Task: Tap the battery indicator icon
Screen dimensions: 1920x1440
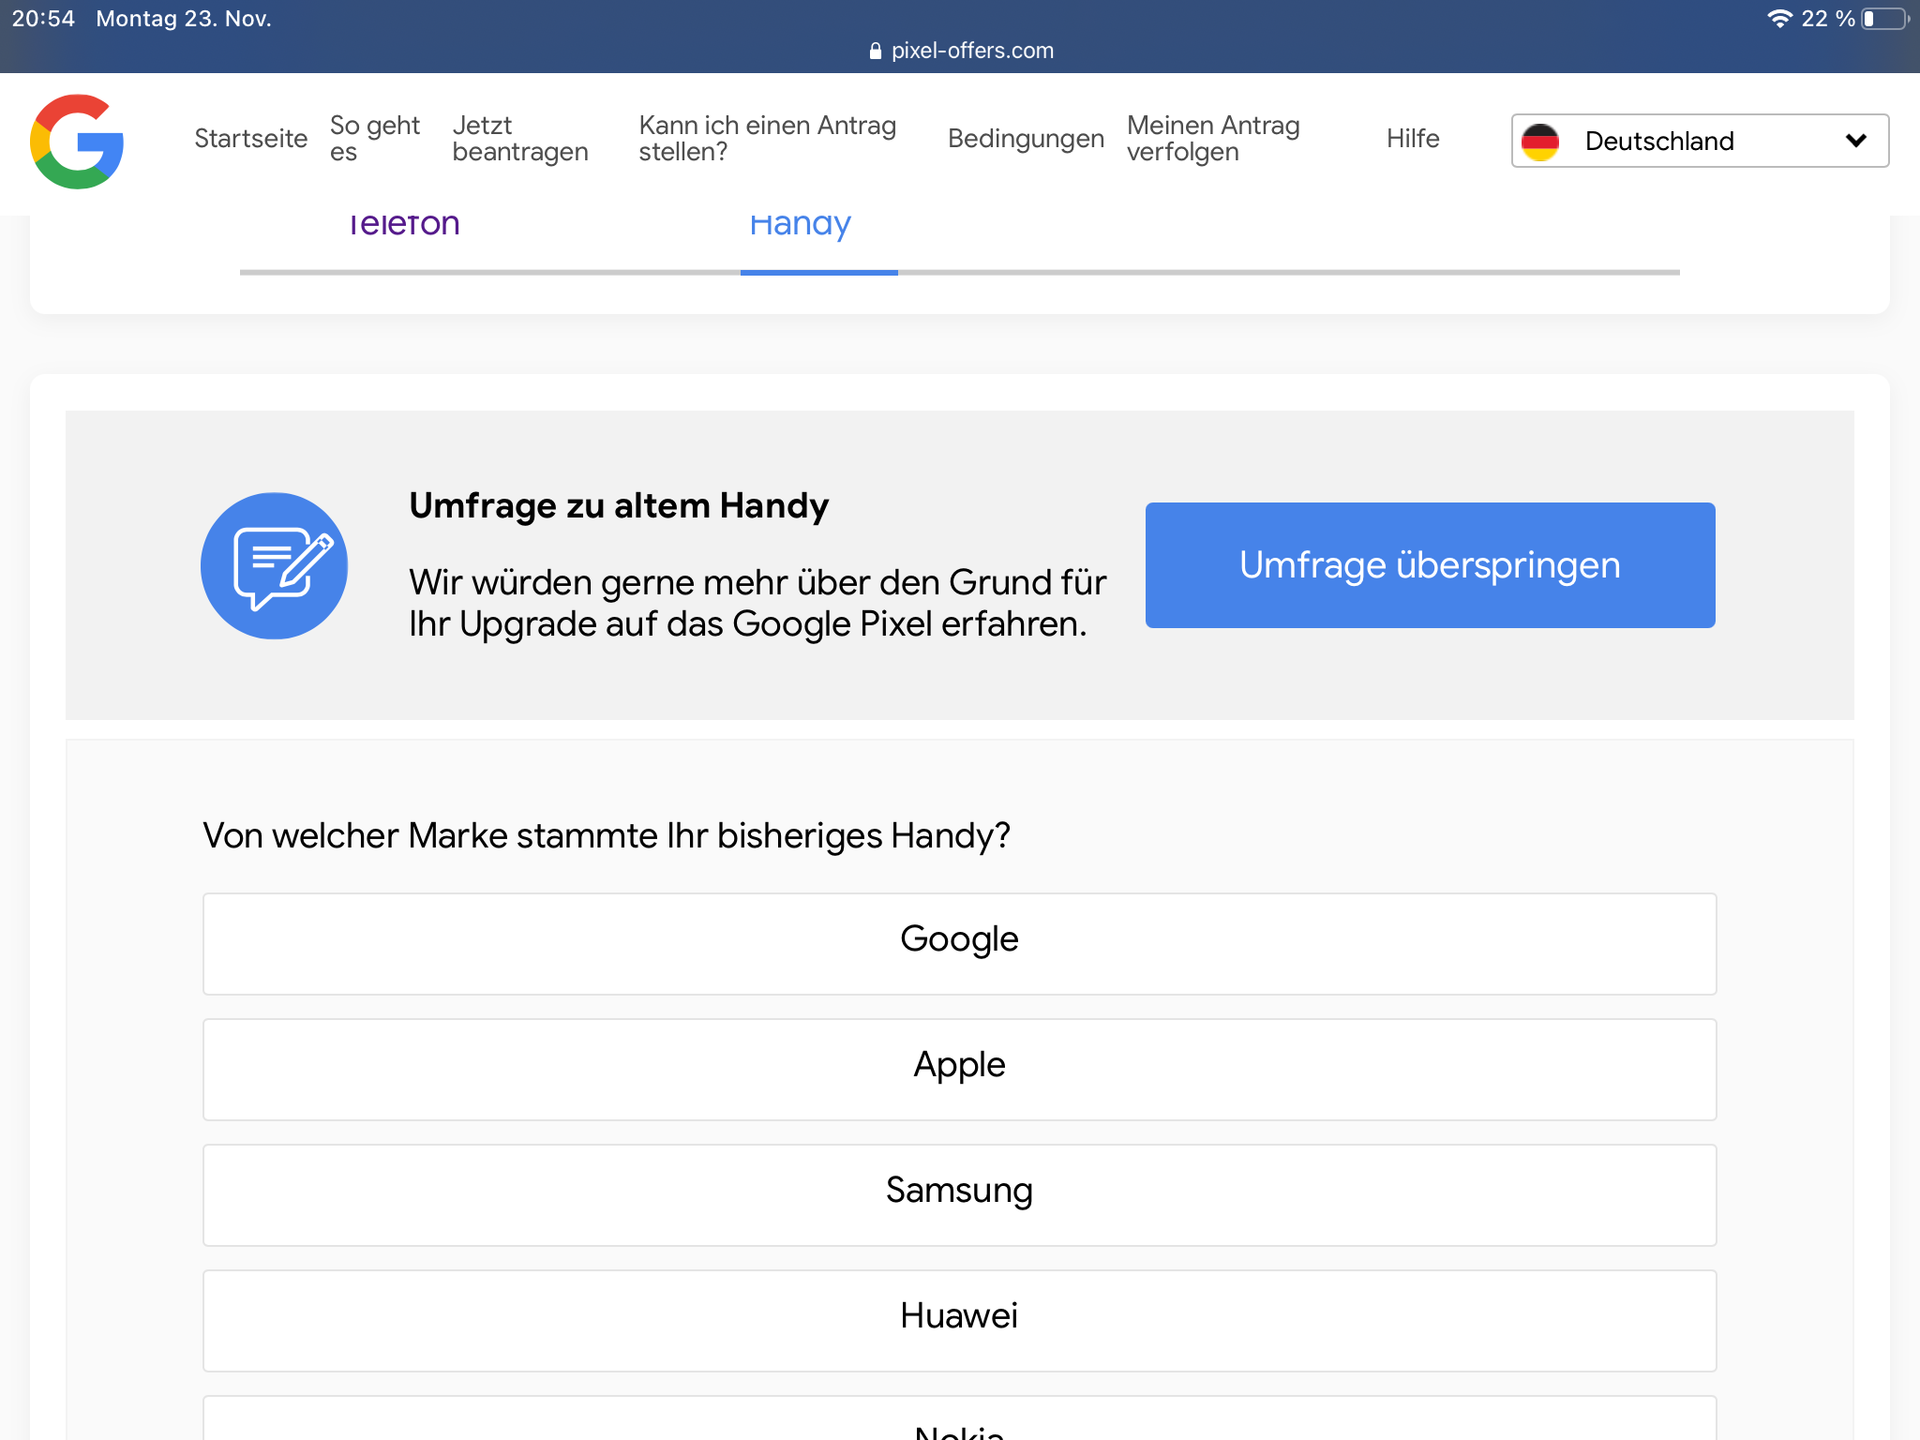Action: (1885, 18)
